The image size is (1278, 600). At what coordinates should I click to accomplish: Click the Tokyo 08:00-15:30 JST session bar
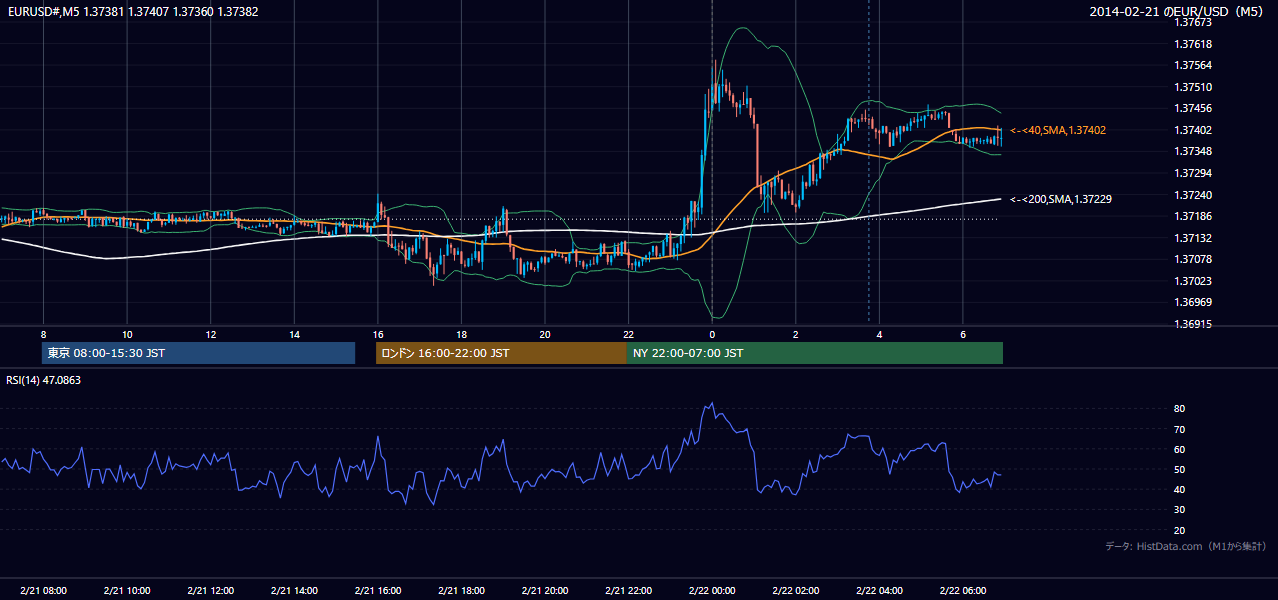click(x=198, y=353)
